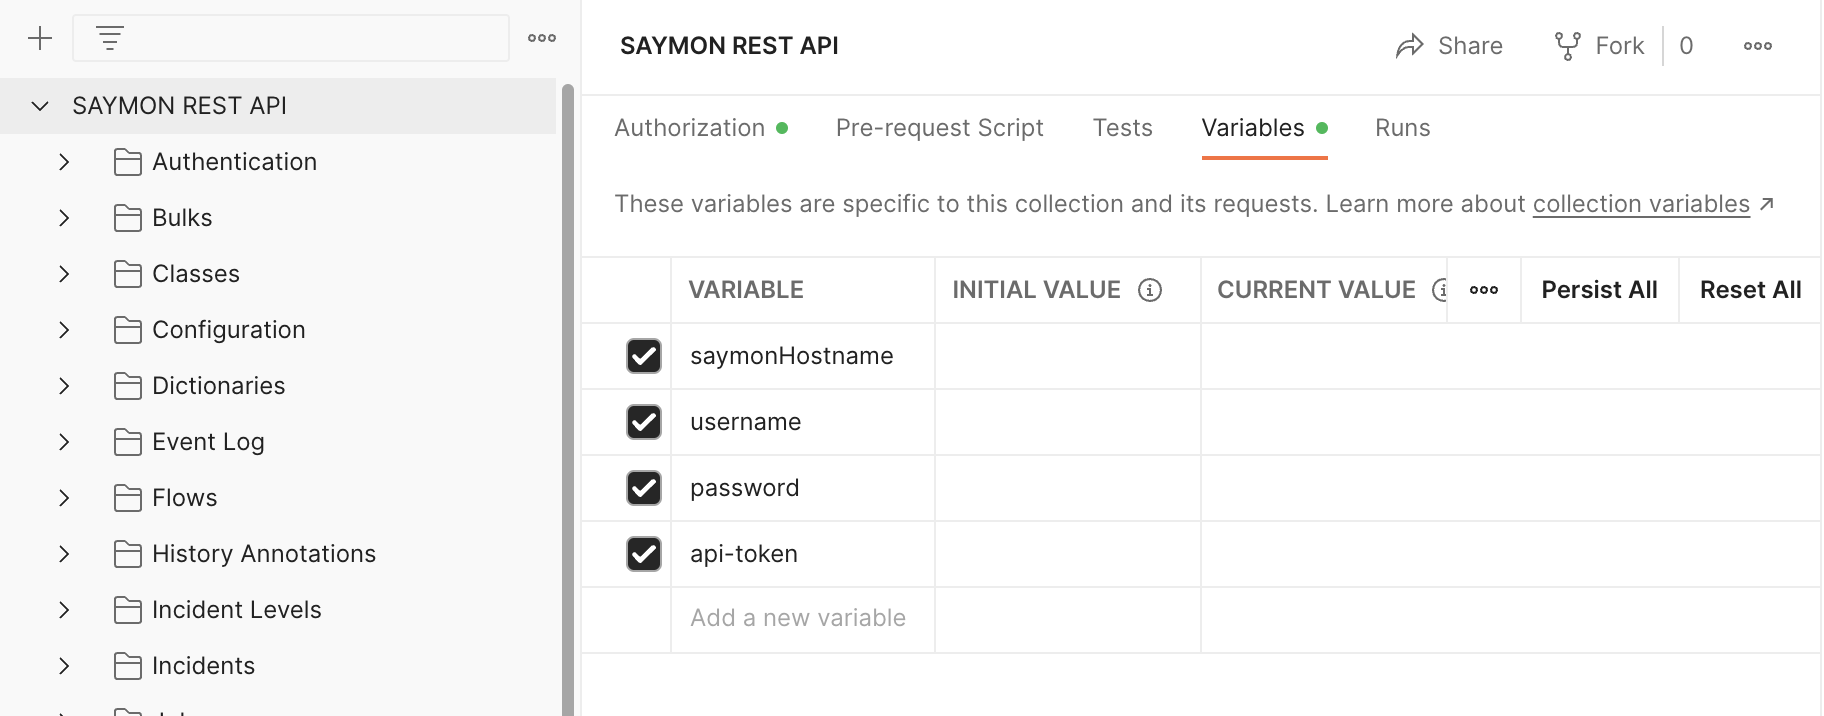Click the Bulks folder icon

pyautogui.click(x=128, y=218)
